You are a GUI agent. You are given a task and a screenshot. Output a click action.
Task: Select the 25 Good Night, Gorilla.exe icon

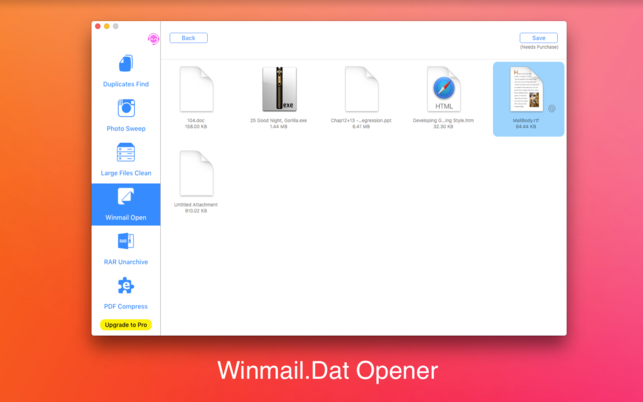pos(279,89)
